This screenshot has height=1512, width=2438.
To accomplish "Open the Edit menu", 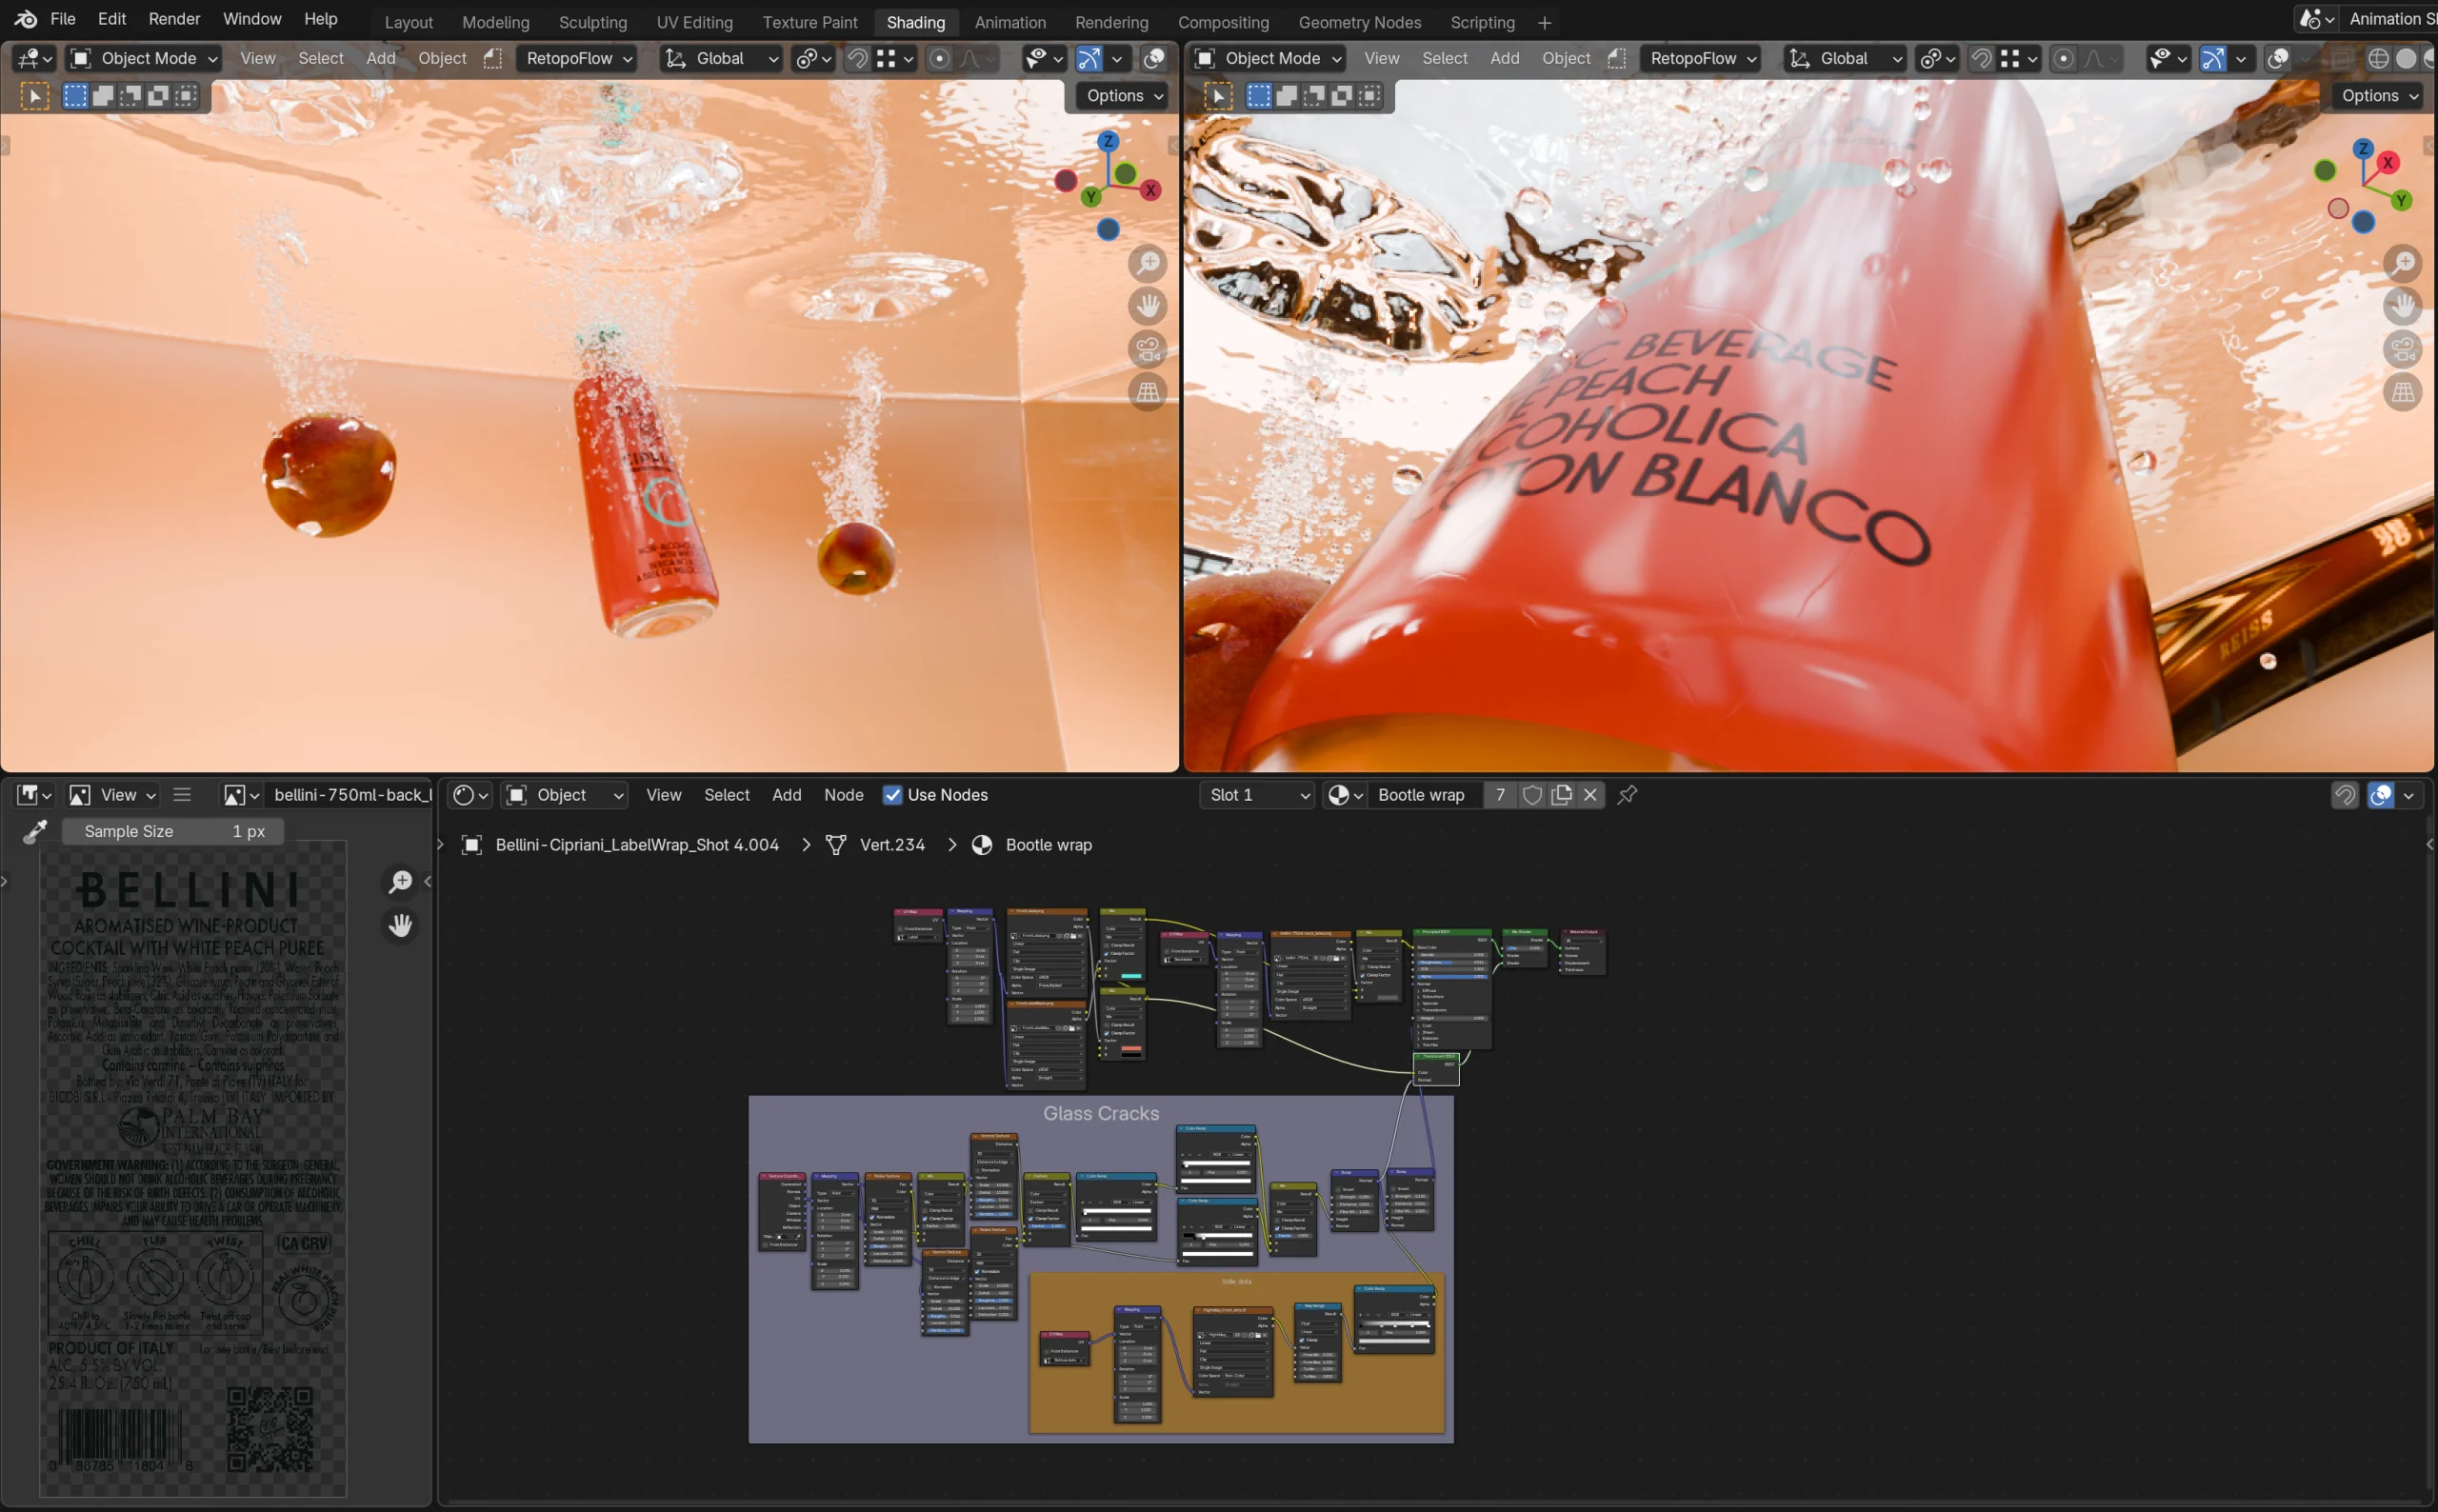I will click(112, 19).
